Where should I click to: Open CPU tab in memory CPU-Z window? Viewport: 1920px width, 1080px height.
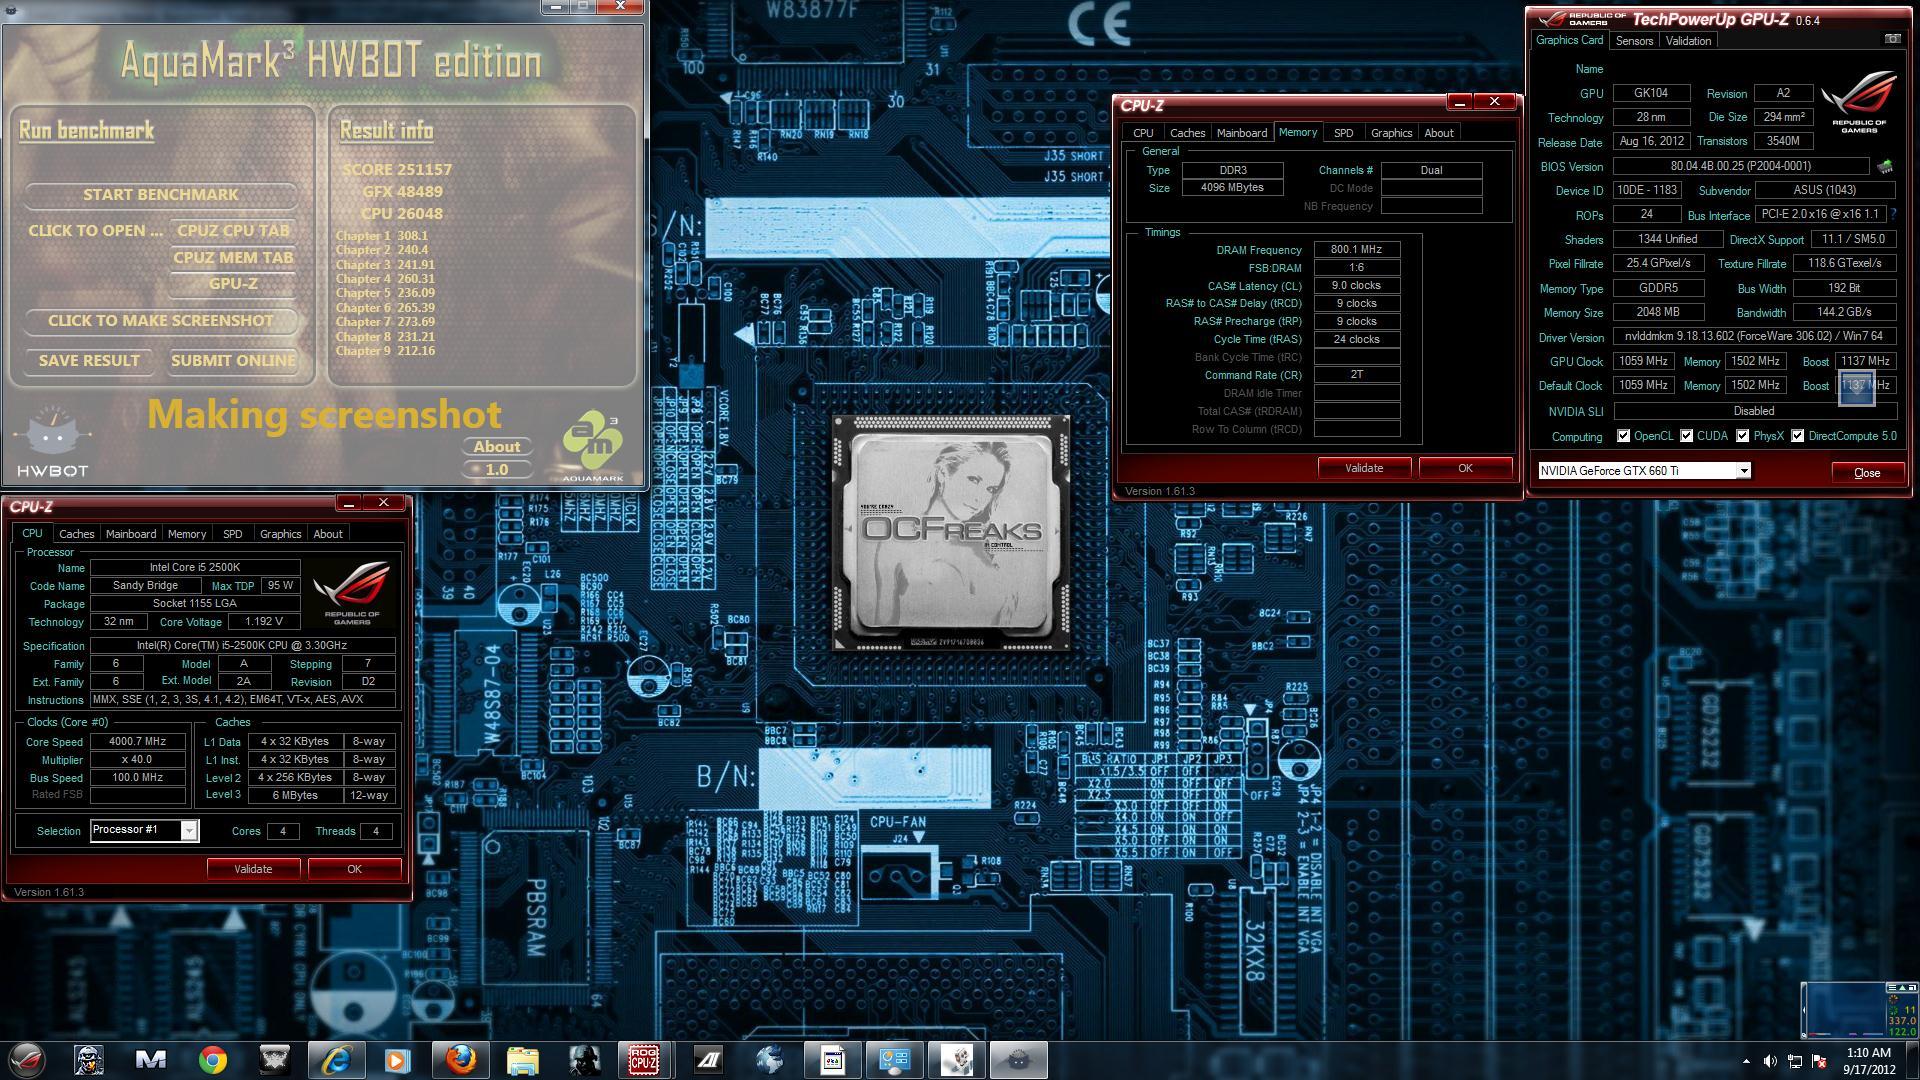[1143, 133]
